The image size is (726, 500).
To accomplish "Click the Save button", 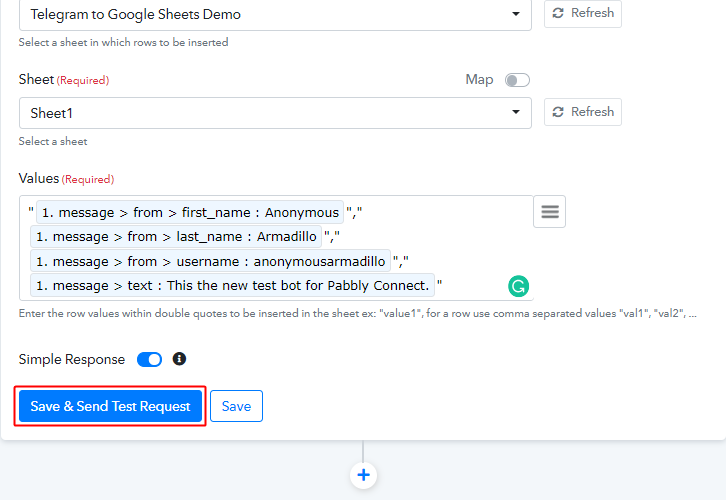I will click(236, 406).
